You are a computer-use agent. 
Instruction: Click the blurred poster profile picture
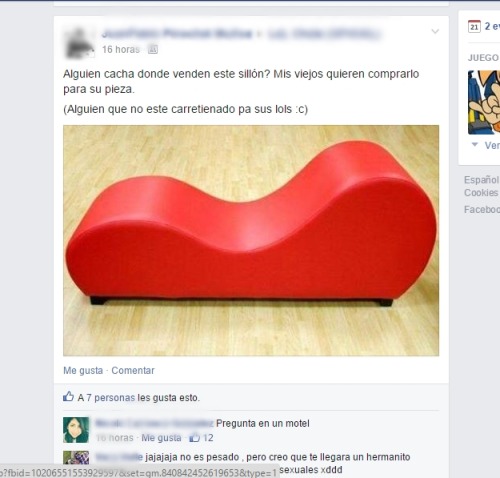coord(78,42)
